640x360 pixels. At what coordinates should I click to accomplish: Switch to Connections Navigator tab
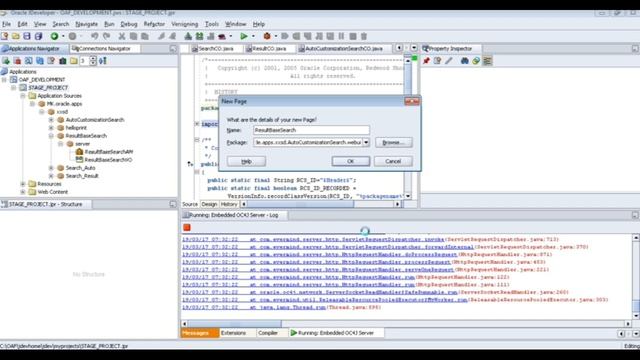[x=104, y=49]
